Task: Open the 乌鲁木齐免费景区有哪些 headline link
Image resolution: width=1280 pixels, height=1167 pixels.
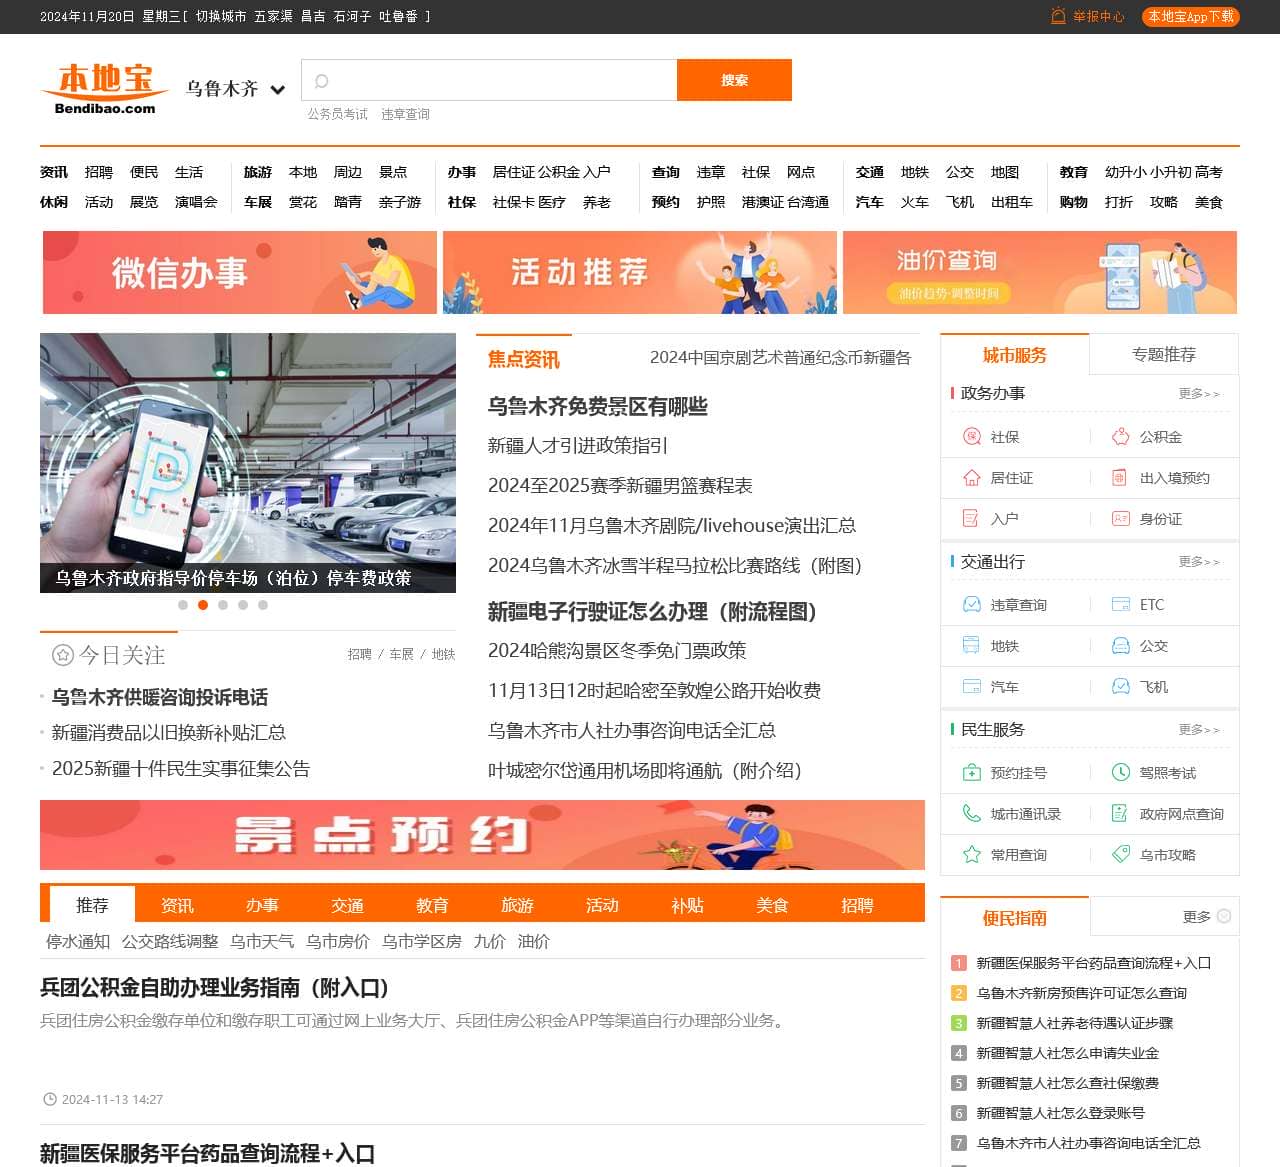Action: click(x=597, y=406)
